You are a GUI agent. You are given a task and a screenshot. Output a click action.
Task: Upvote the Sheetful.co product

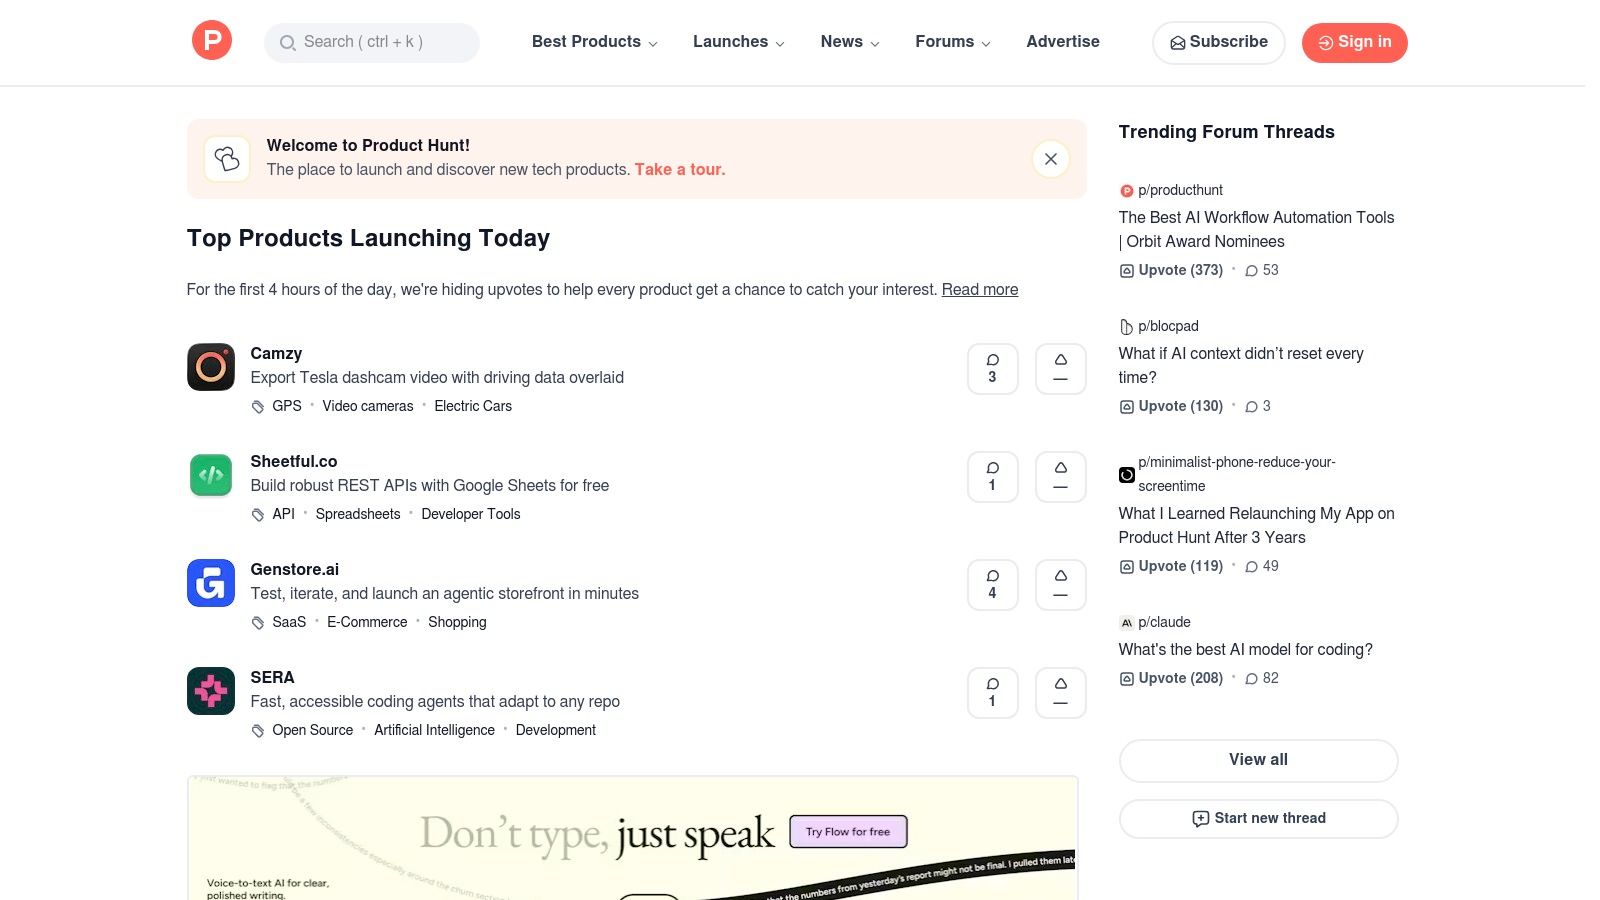click(x=1060, y=476)
